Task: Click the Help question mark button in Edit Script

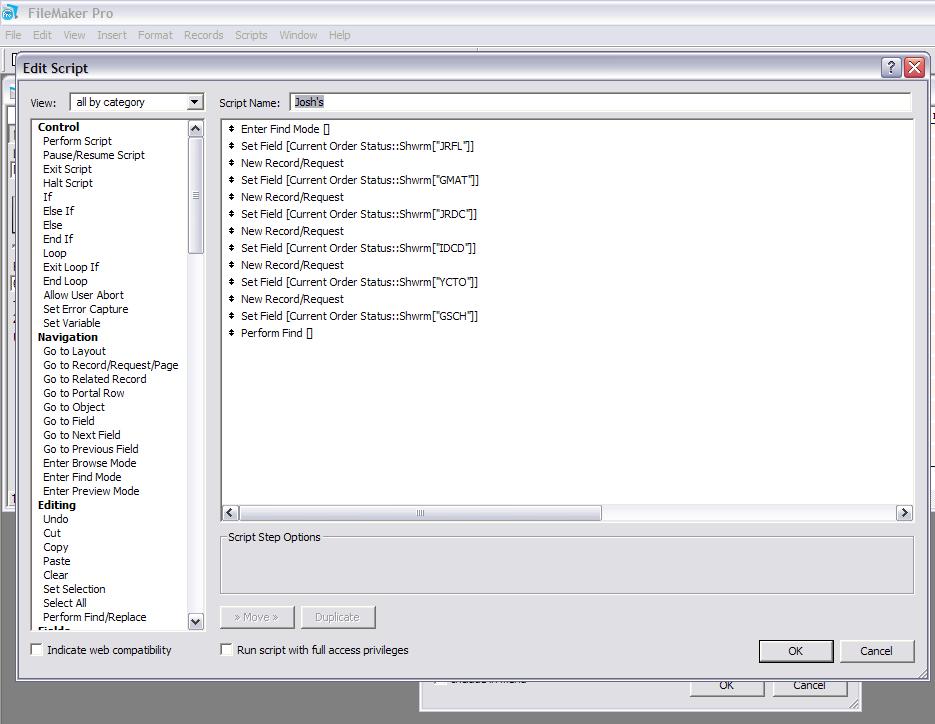Action: pyautogui.click(x=891, y=67)
